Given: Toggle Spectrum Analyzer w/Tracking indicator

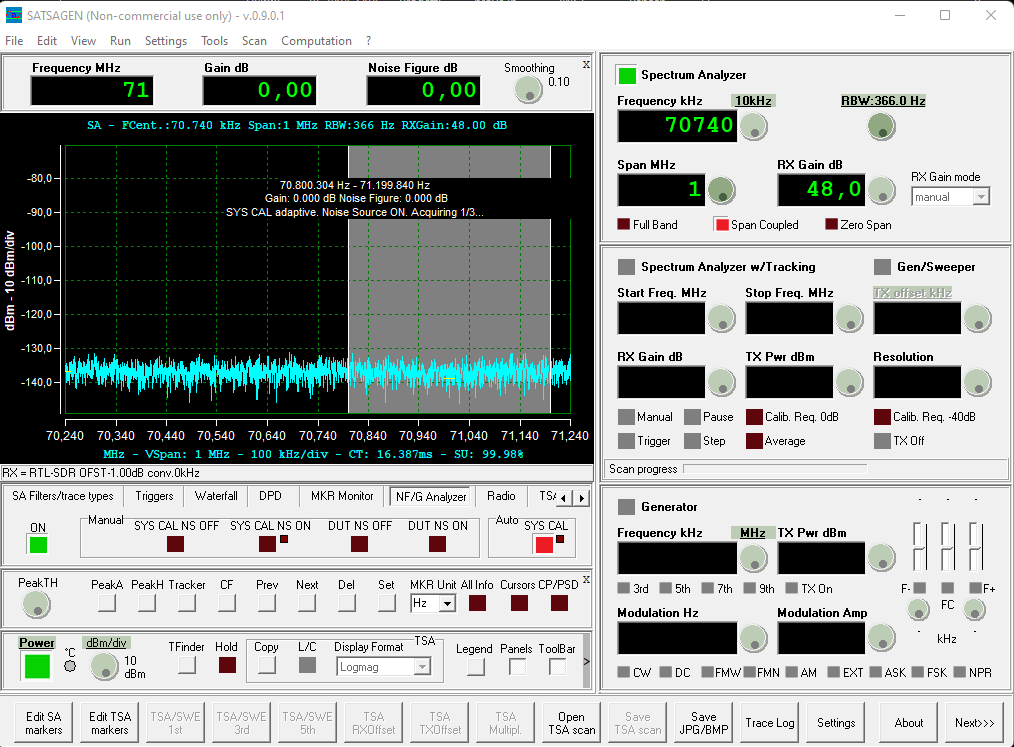Looking at the screenshot, I should tap(626, 266).
